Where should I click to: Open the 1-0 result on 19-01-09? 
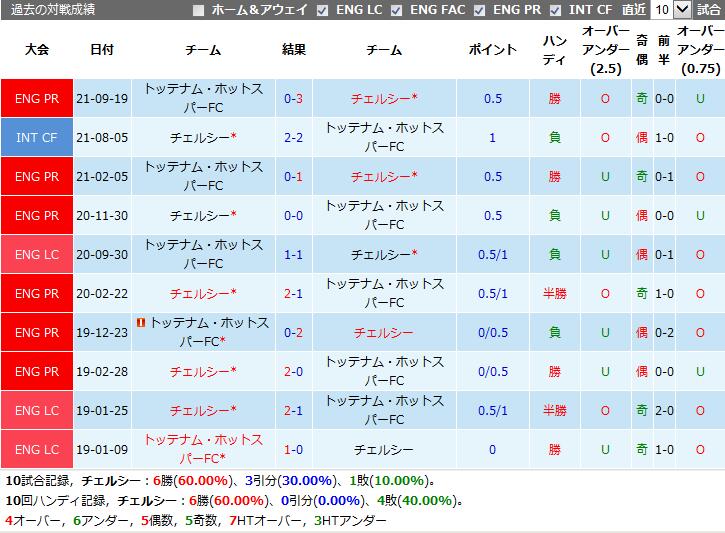coord(293,449)
